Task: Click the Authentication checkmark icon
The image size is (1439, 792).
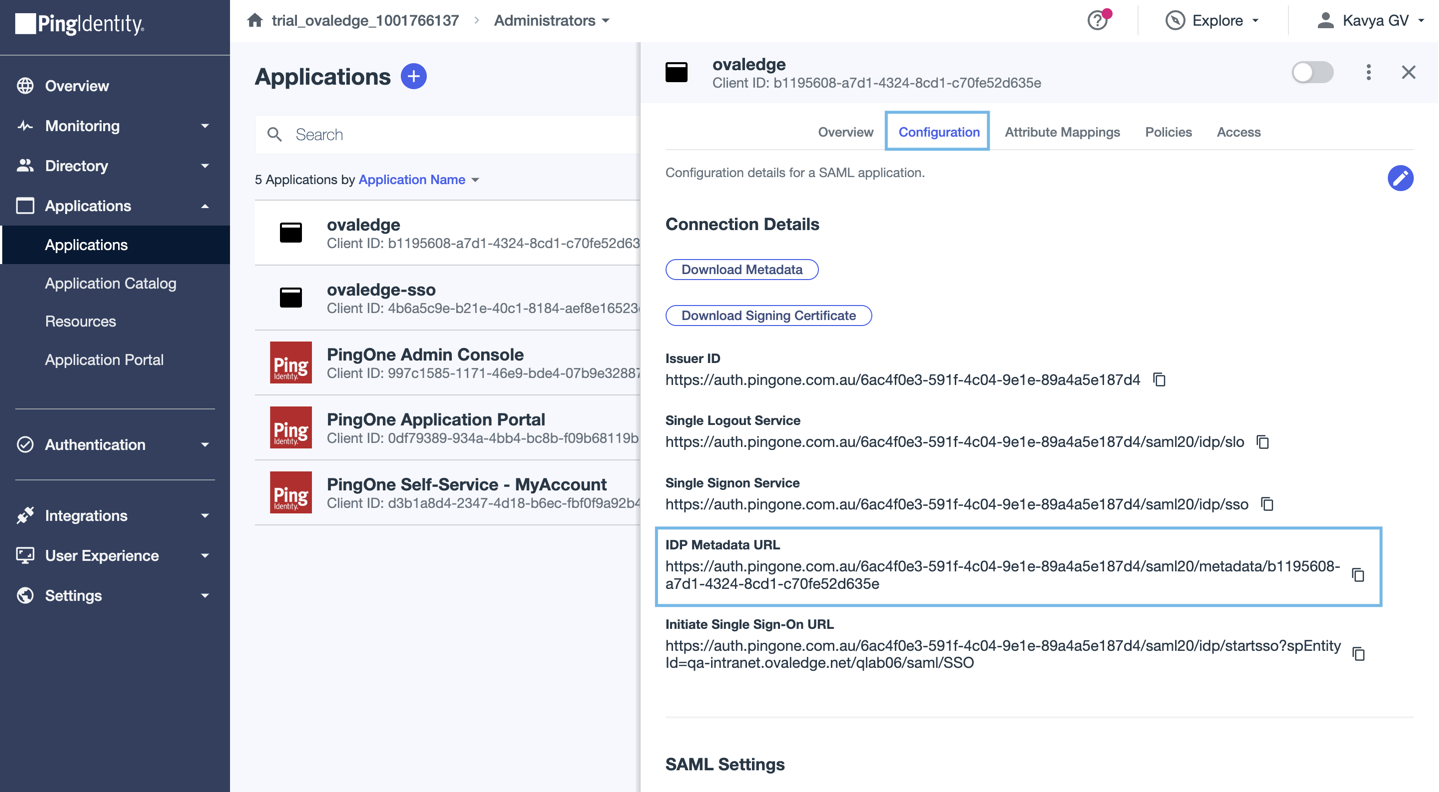Action: [25, 445]
